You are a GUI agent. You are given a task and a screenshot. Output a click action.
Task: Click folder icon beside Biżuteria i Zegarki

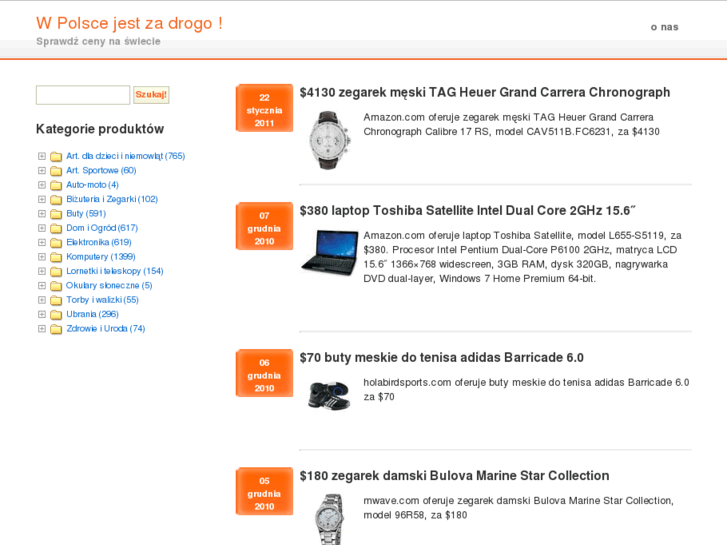coord(56,199)
